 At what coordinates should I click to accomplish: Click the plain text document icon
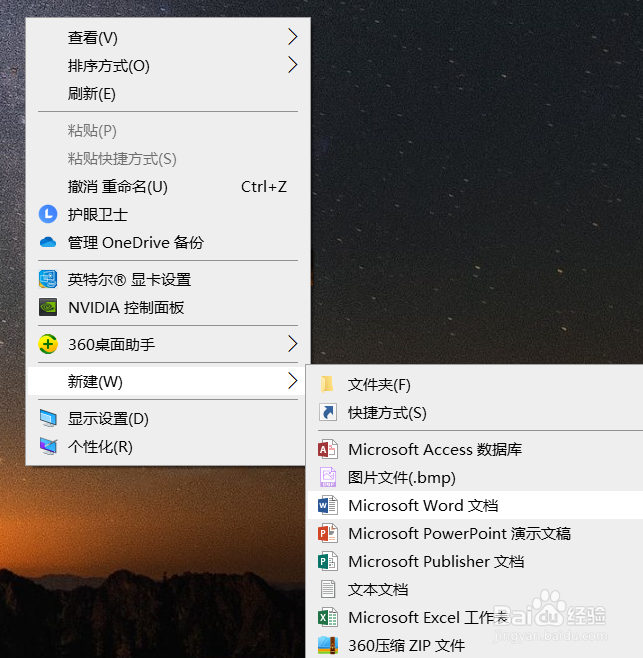(328, 589)
